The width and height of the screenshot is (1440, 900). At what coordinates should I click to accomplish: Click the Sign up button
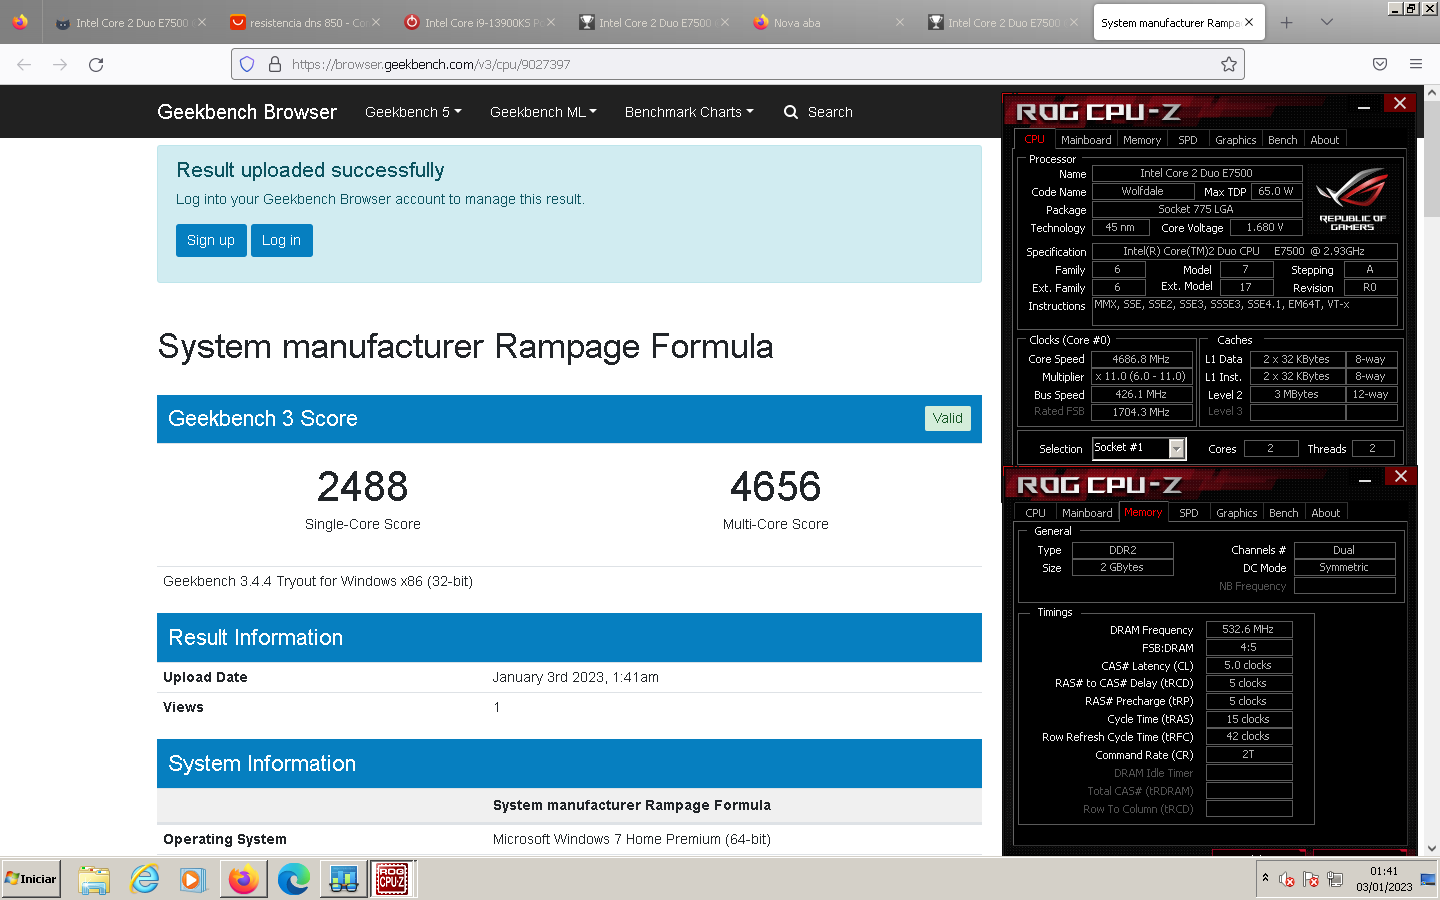pos(211,240)
